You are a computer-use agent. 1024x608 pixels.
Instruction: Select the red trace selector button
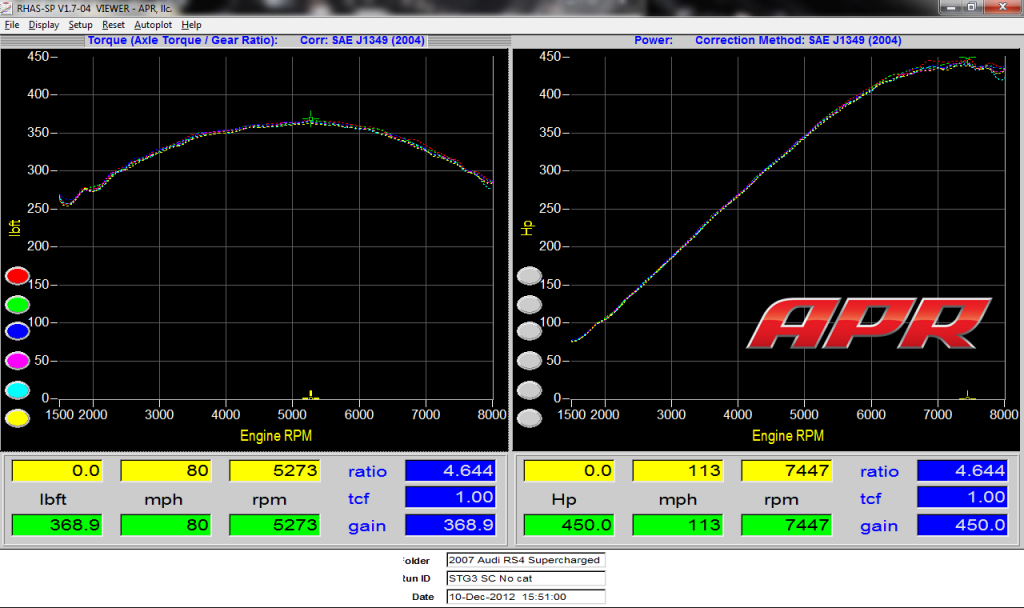pos(15,275)
